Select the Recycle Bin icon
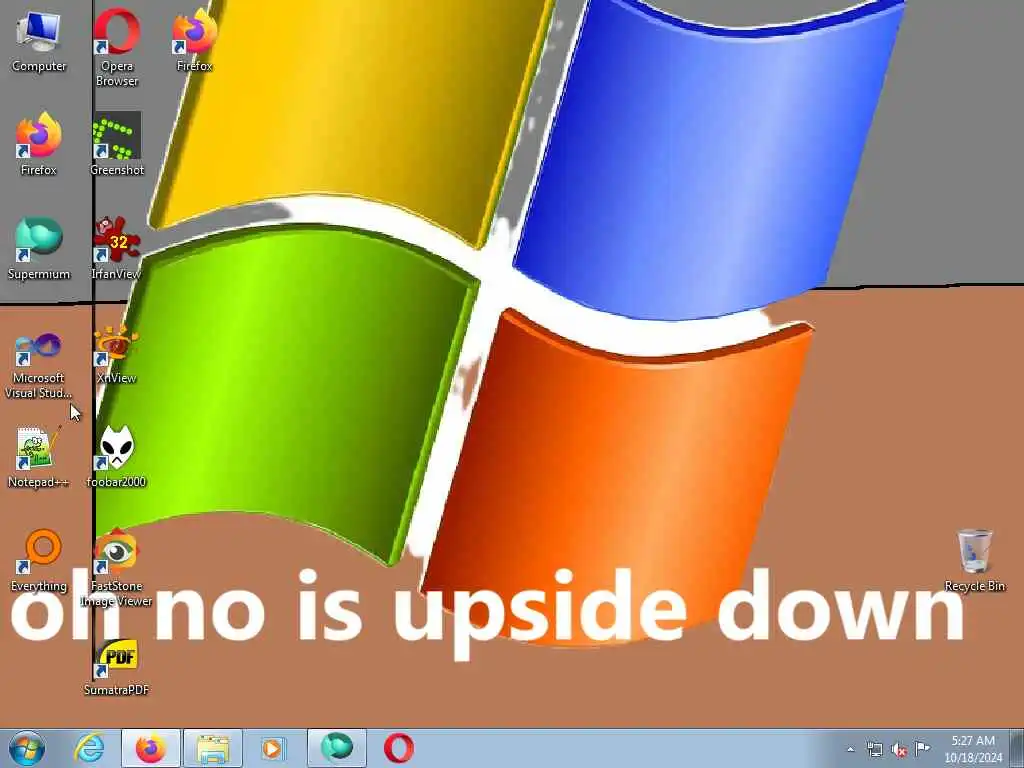This screenshot has height=768, width=1024. click(x=975, y=561)
